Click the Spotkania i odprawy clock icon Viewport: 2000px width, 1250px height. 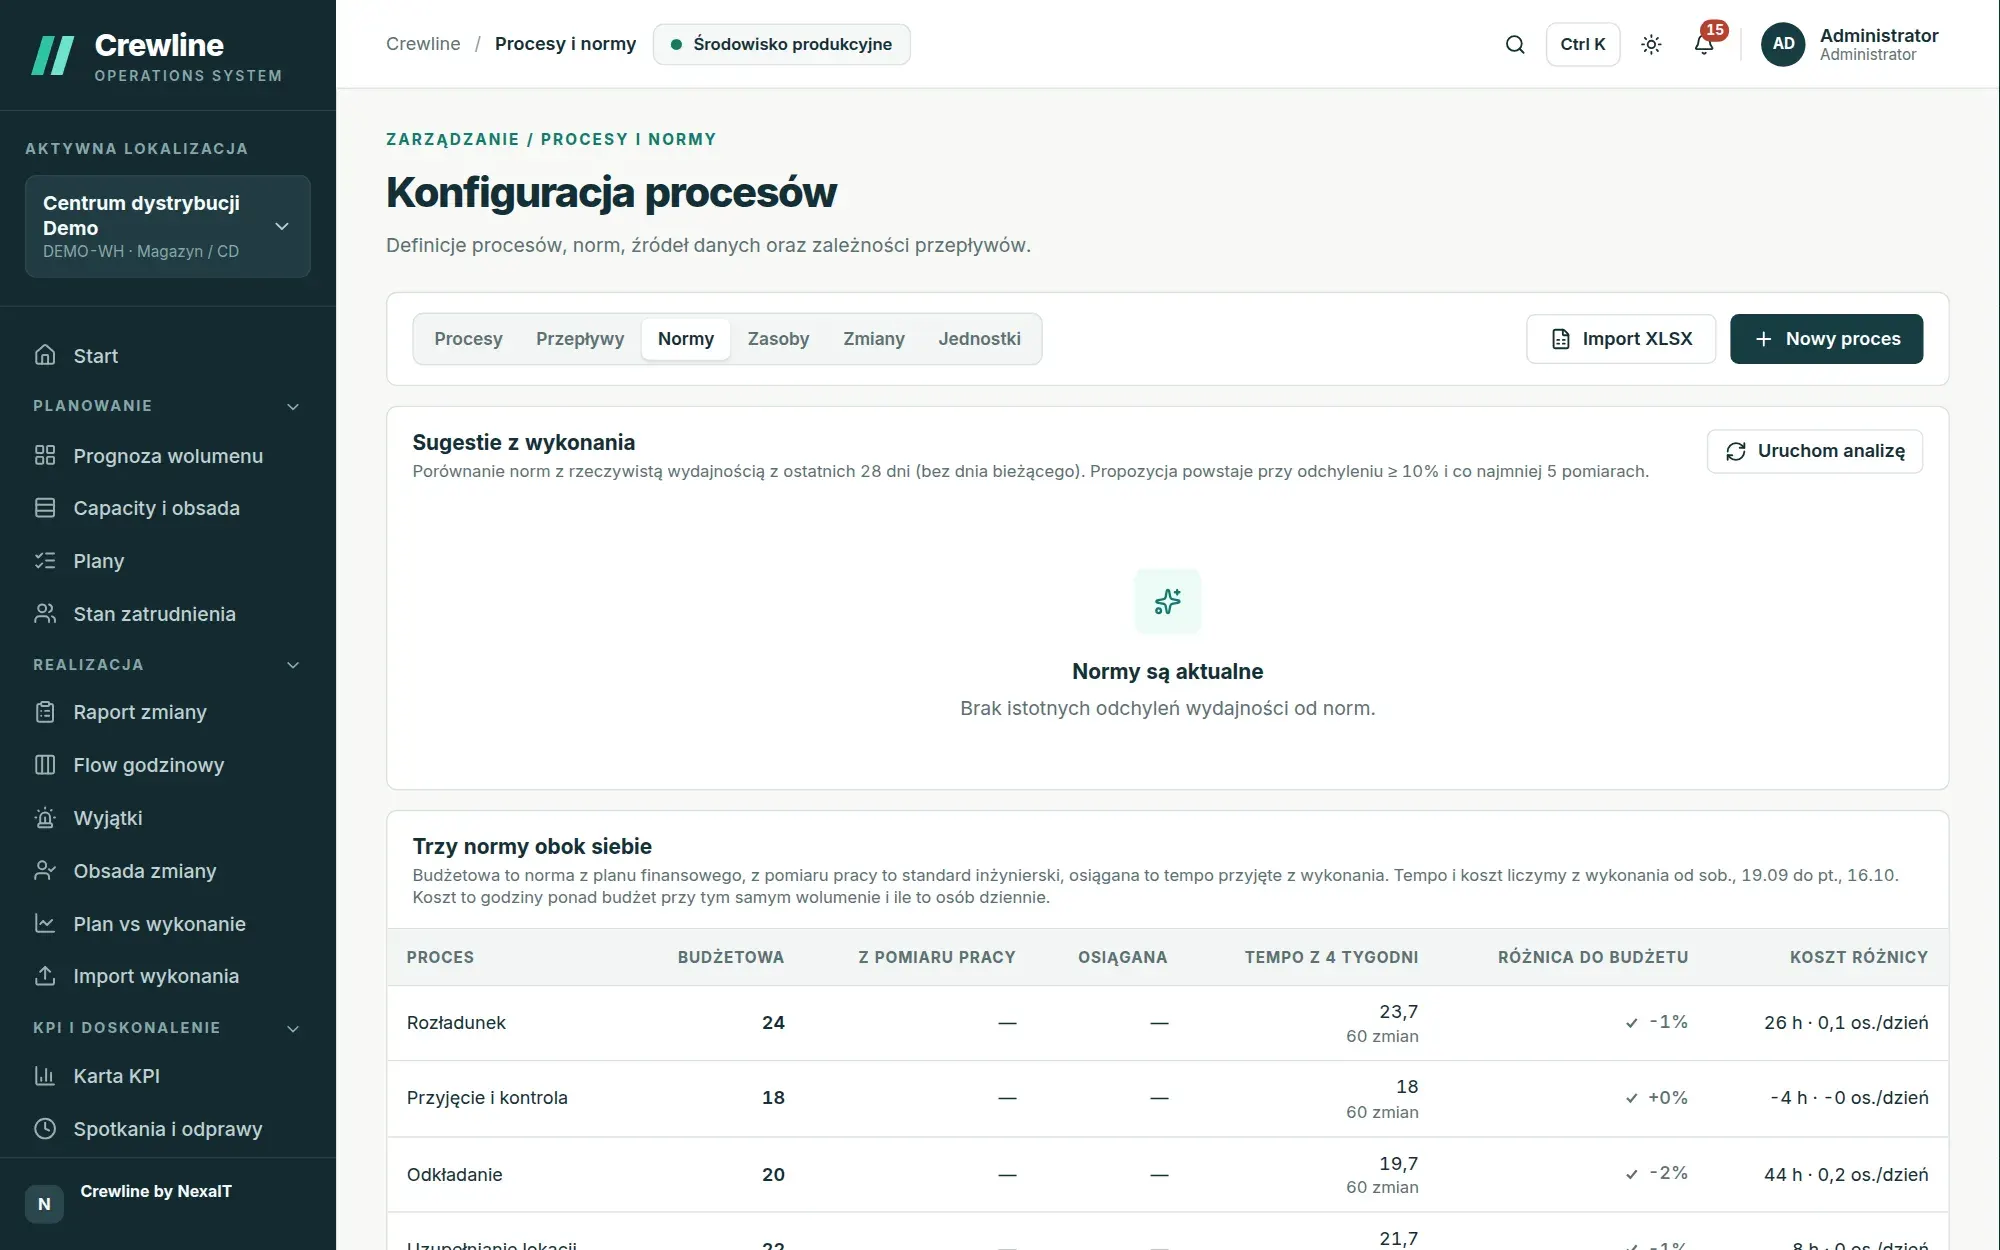pos(45,1128)
